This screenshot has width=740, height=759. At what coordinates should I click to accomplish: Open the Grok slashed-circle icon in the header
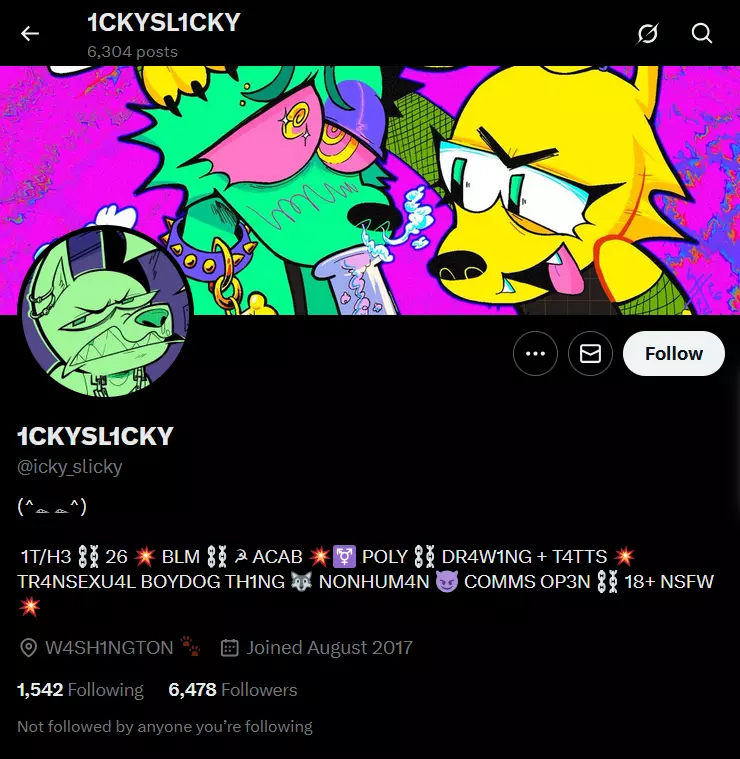648,33
